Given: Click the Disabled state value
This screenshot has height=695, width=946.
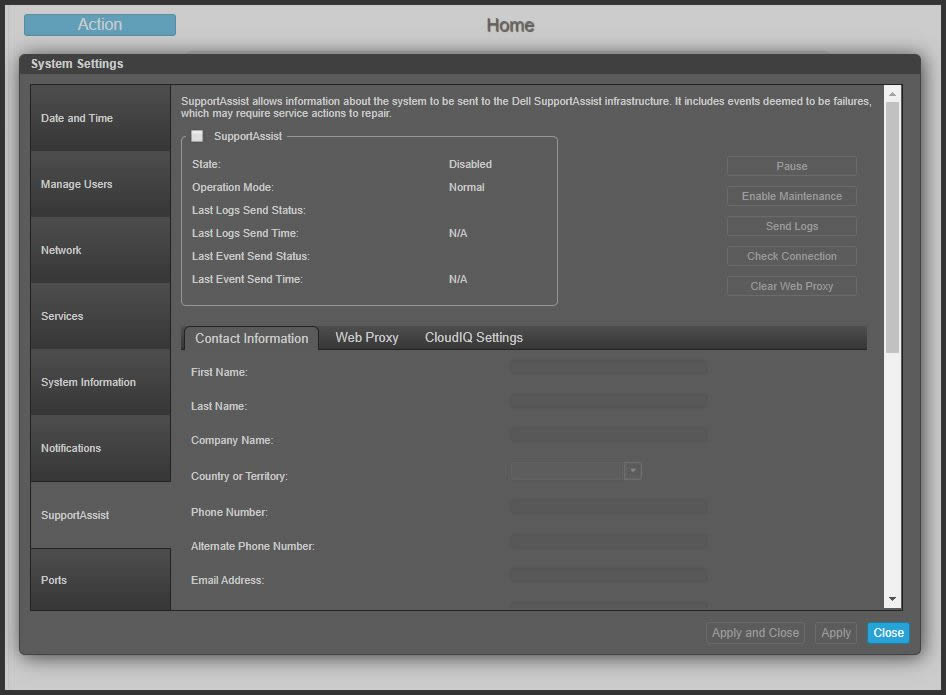Looking at the screenshot, I should [470, 164].
